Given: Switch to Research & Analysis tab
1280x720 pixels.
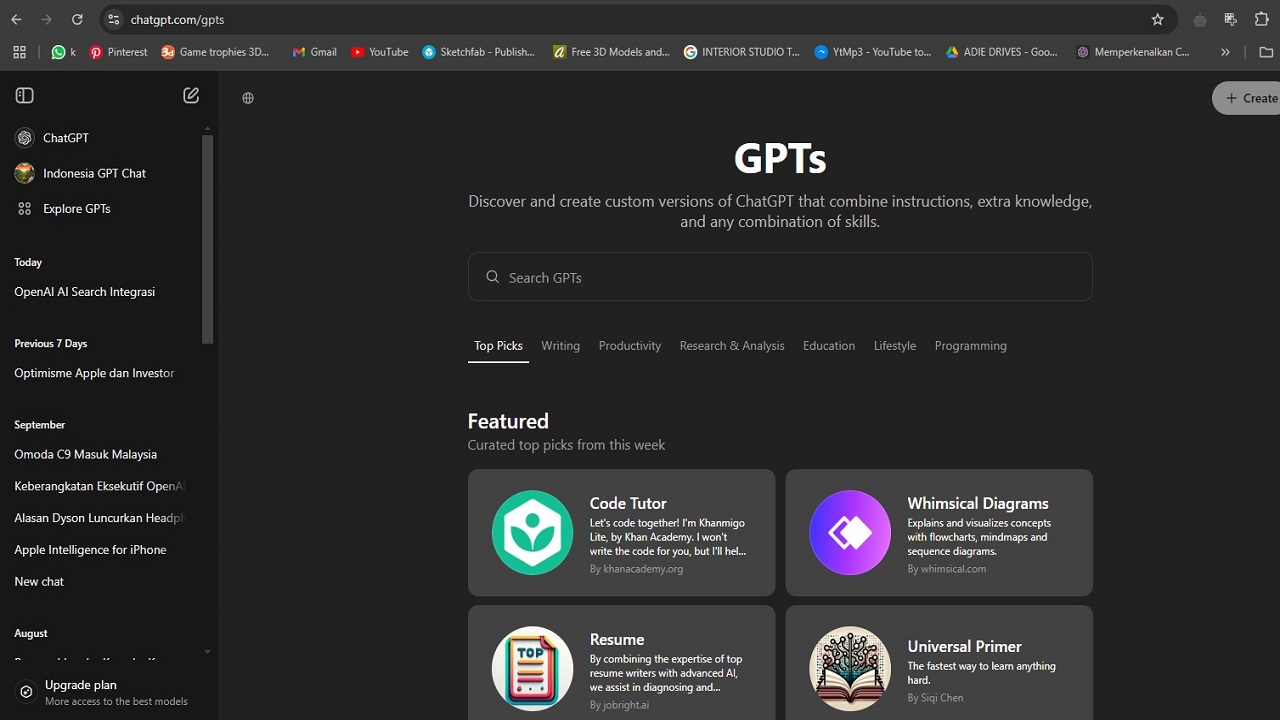Looking at the screenshot, I should (x=732, y=346).
